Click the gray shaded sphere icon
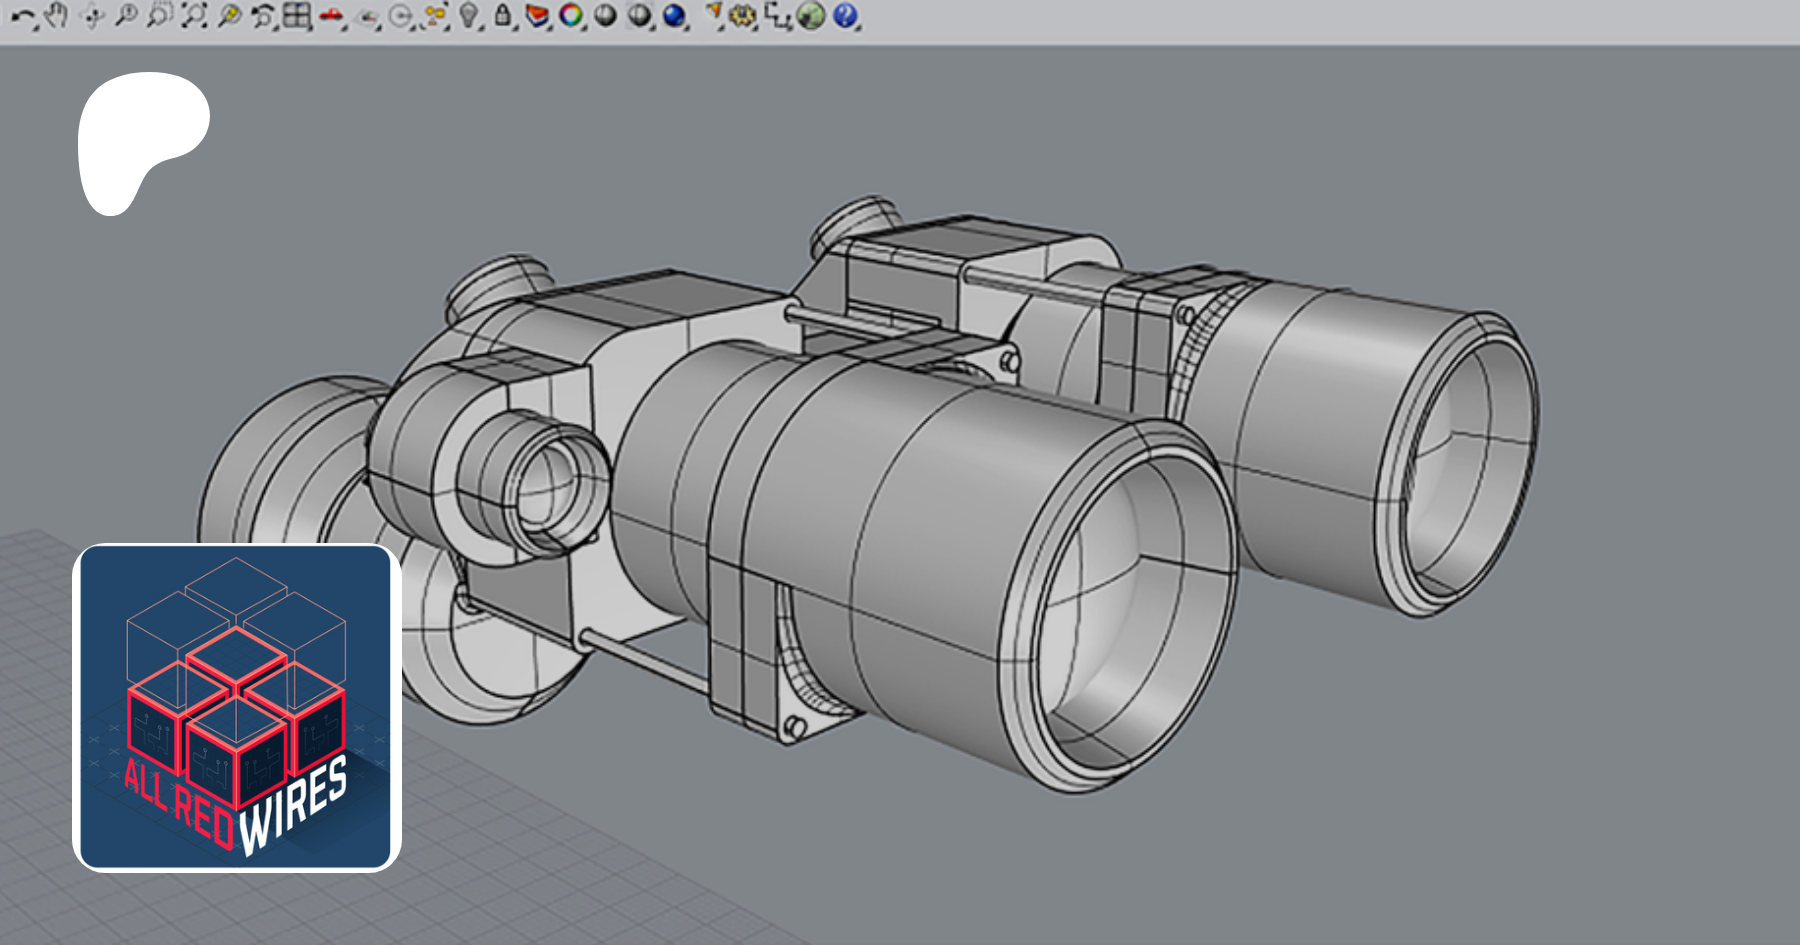Screen dimensions: 1800x945 605,16
